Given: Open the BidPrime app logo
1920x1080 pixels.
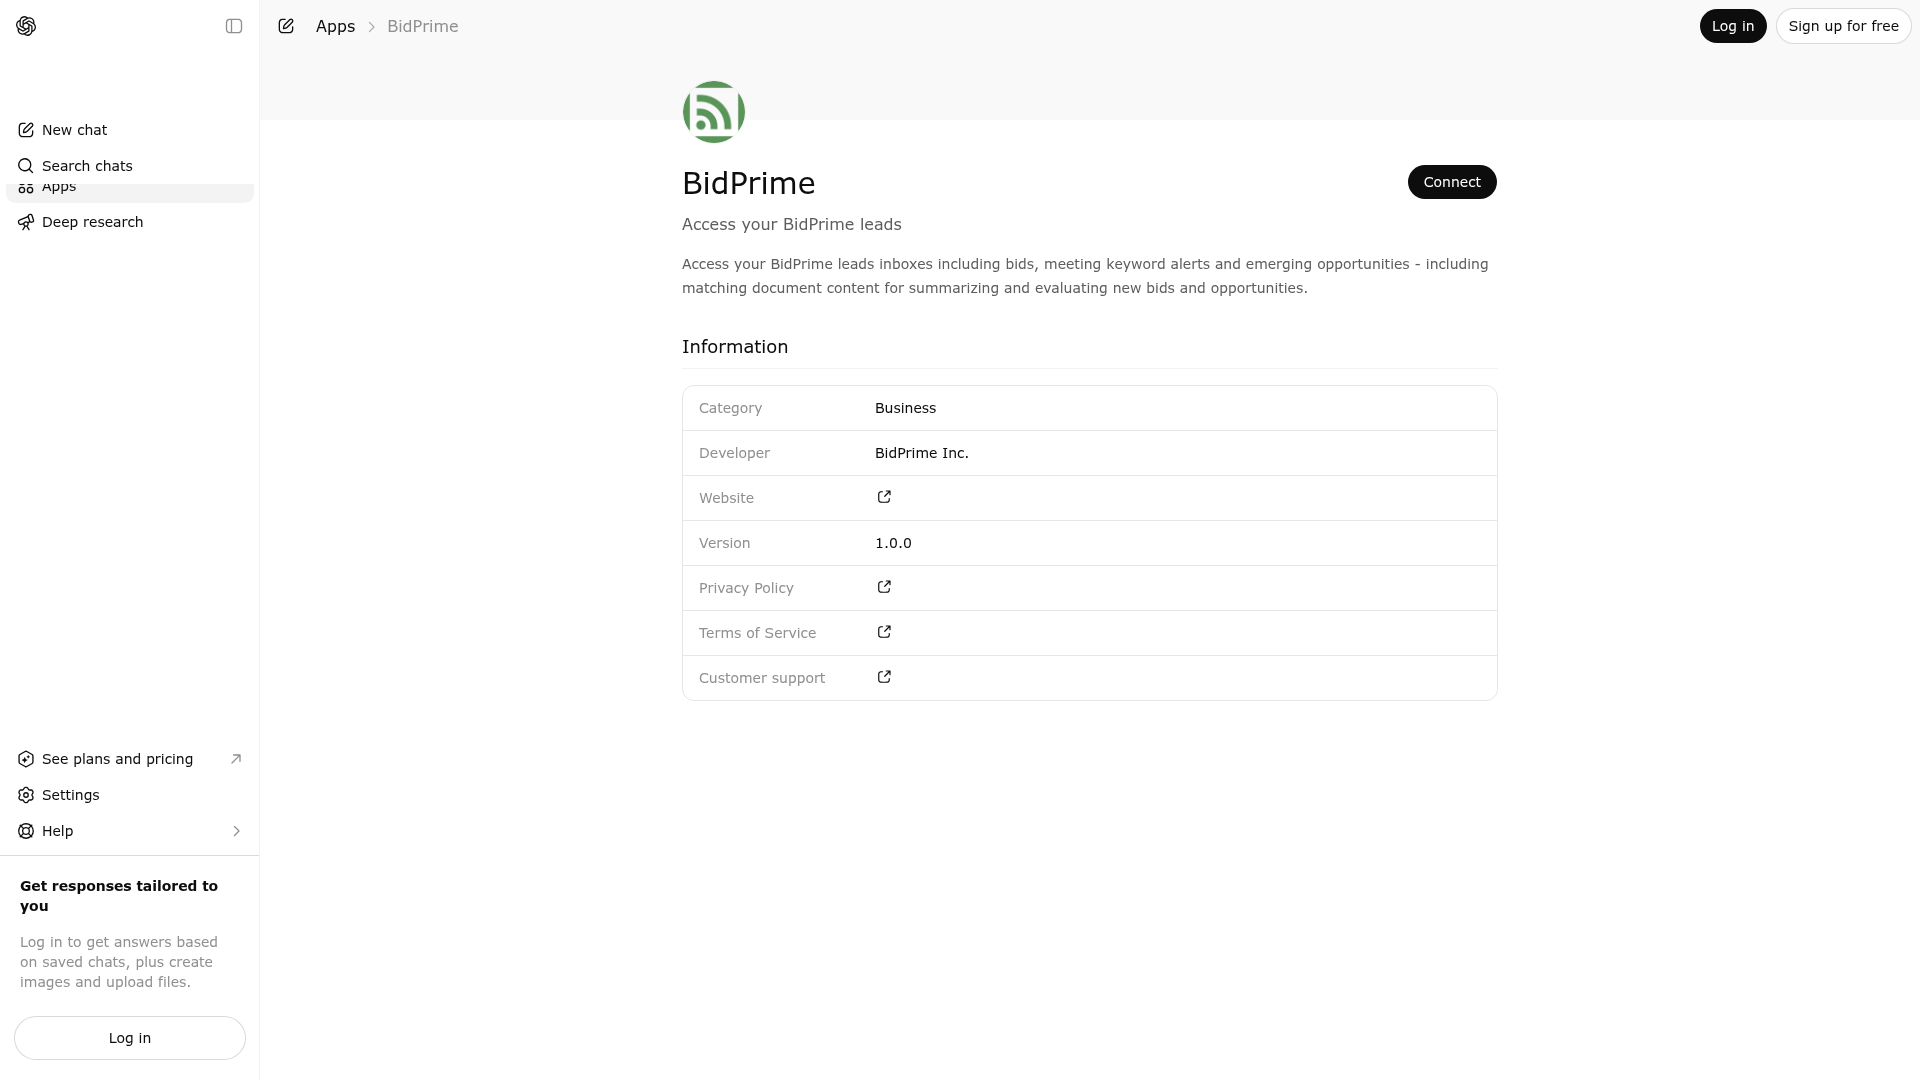Looking at the screenshot, I should click(714, 112).
